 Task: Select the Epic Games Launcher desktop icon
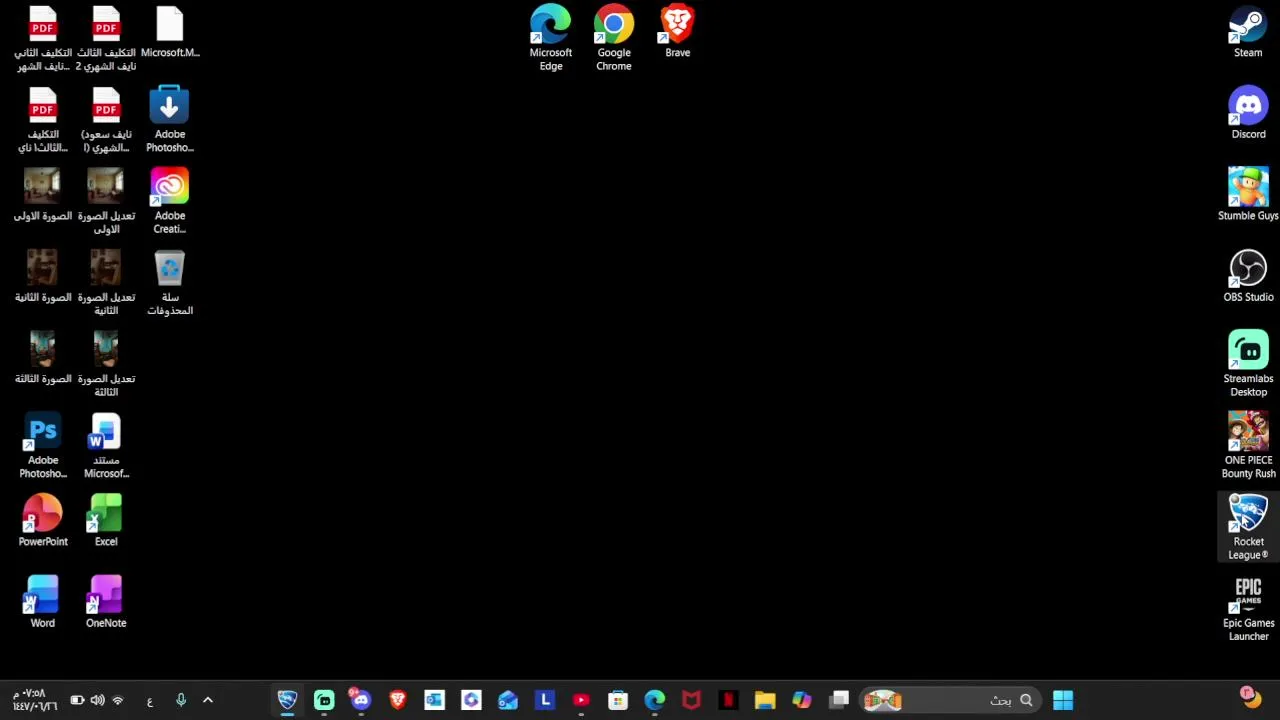1248,609
